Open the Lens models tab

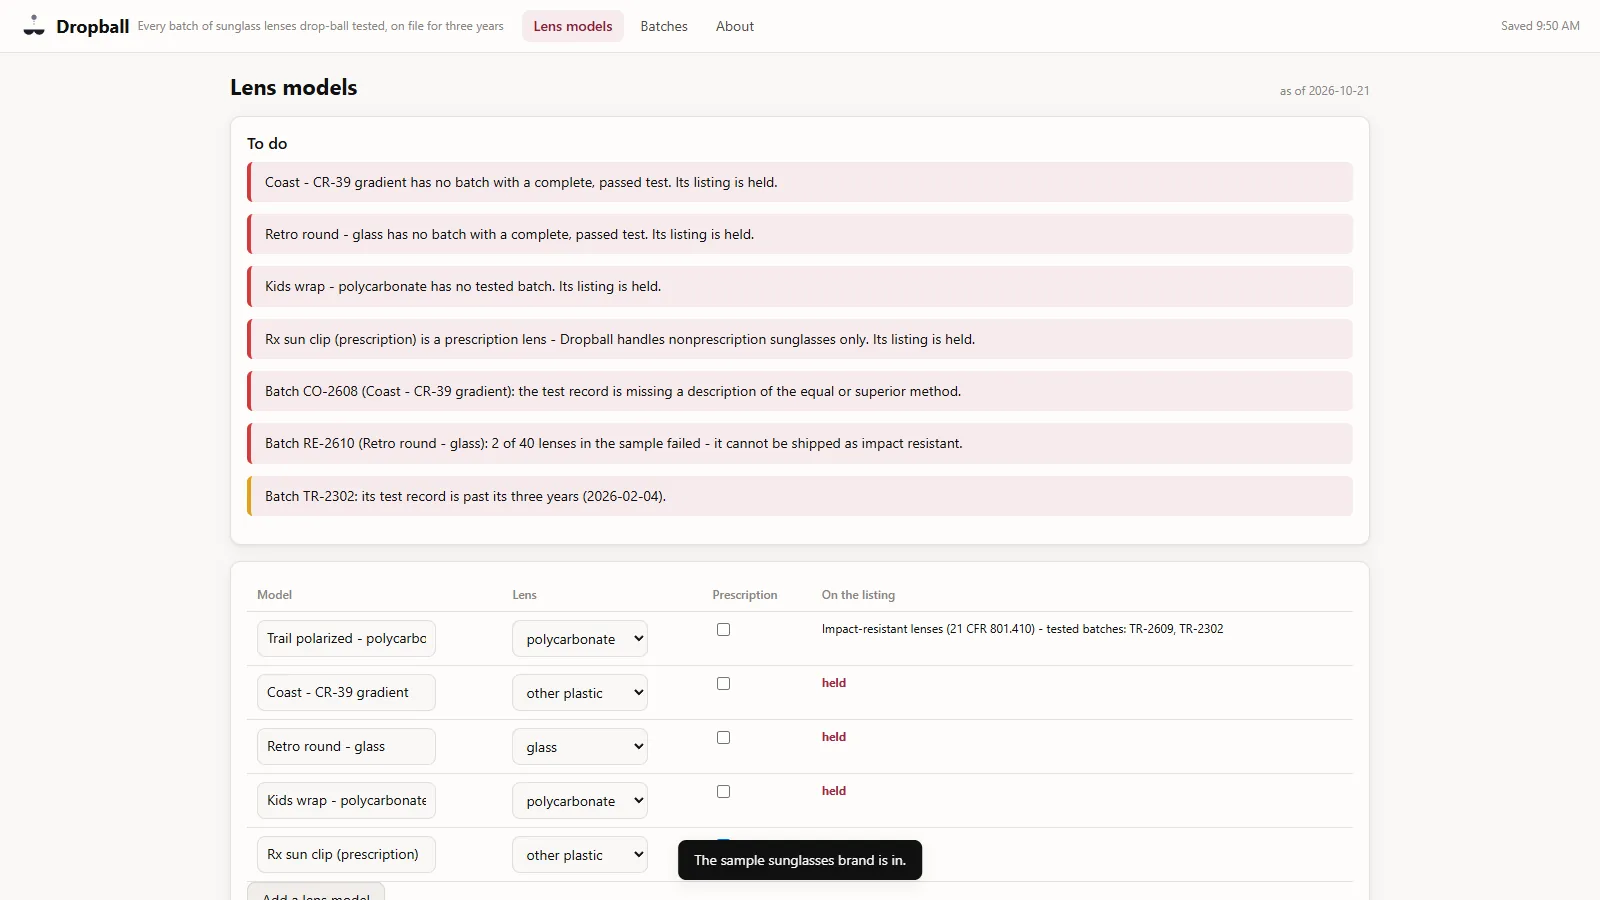(x=573, y=26)
